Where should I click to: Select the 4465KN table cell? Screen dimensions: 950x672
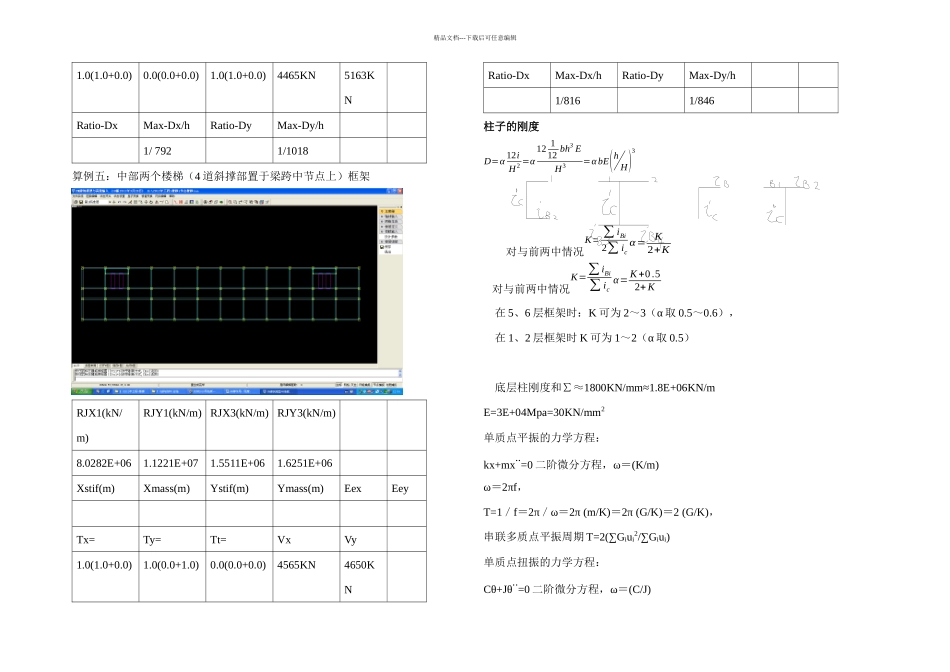click(x=306, y=87)
